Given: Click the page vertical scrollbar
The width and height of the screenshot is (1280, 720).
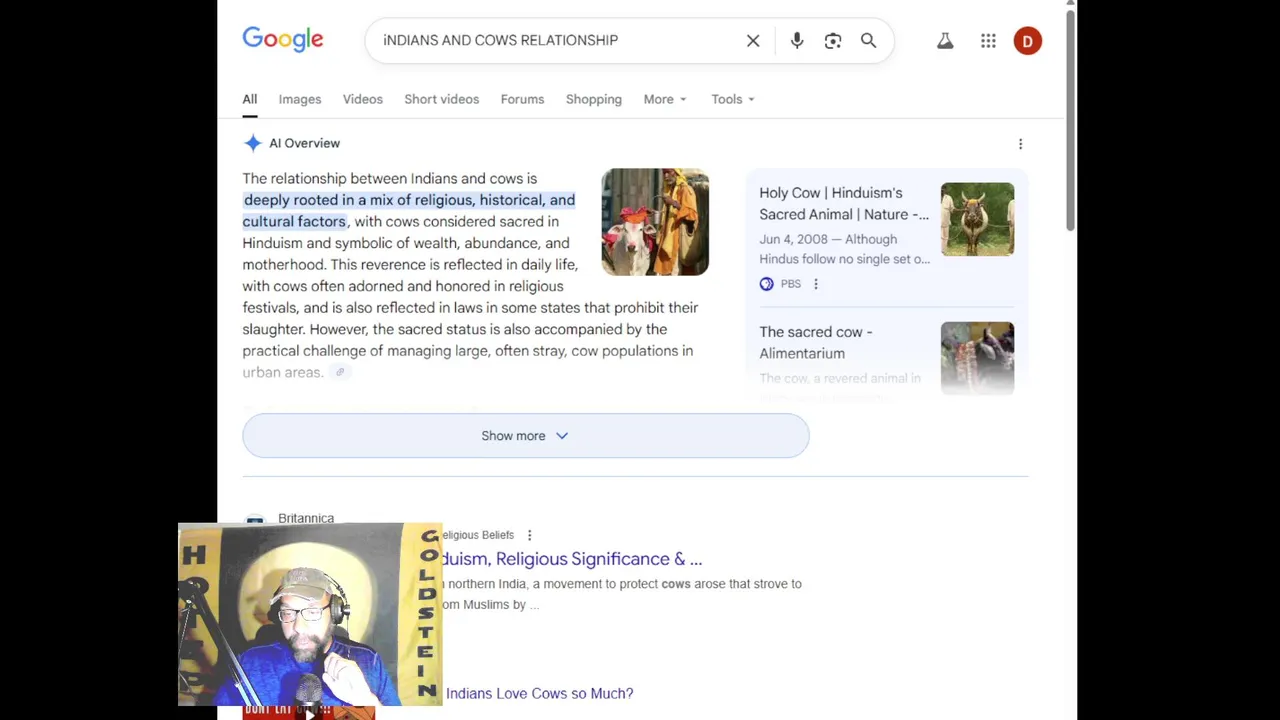Looking at the screenshot, I should pyautogui.click(x=1071, y=120).
